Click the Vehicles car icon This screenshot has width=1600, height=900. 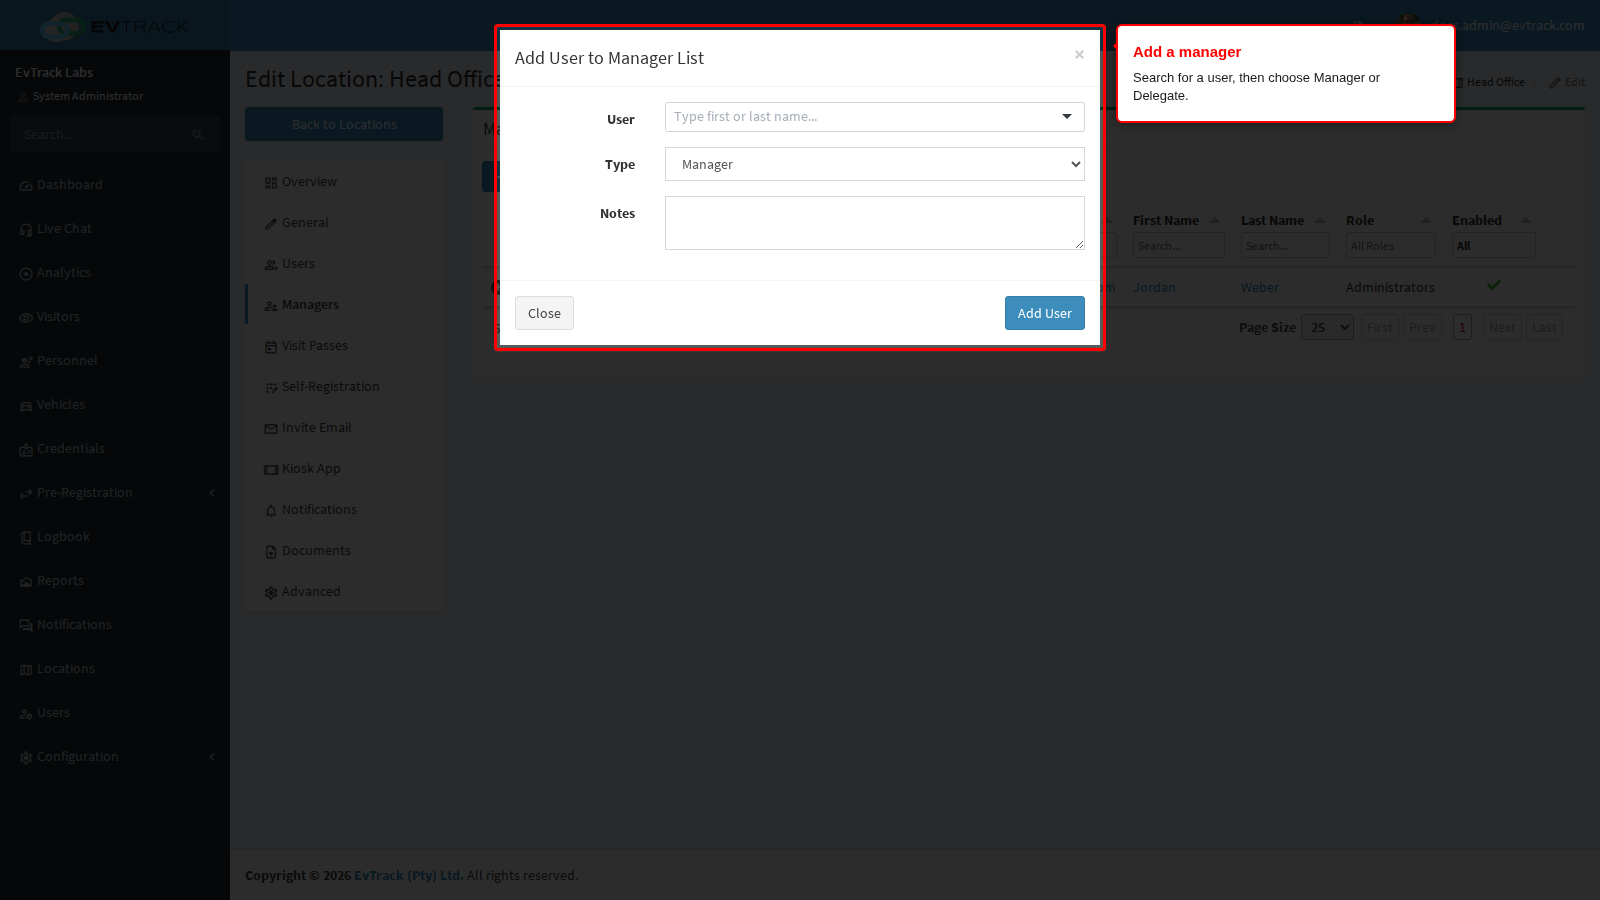pyautogui.click(x=26, y=406)
